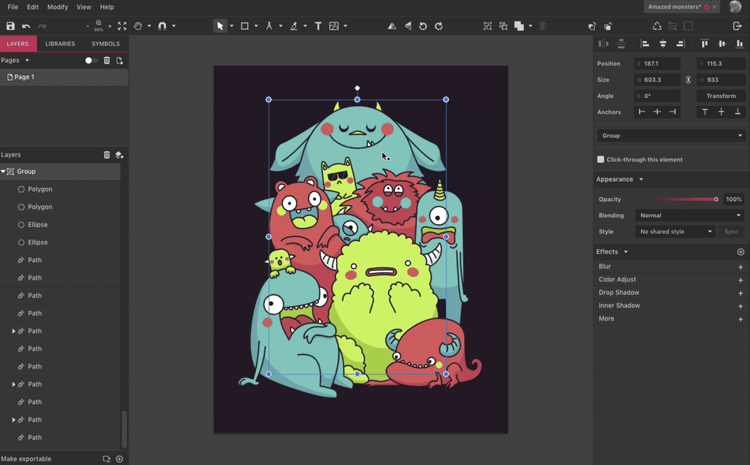Click the Fit to screen icon
The image size is (750, 465).
click(122, 26)
